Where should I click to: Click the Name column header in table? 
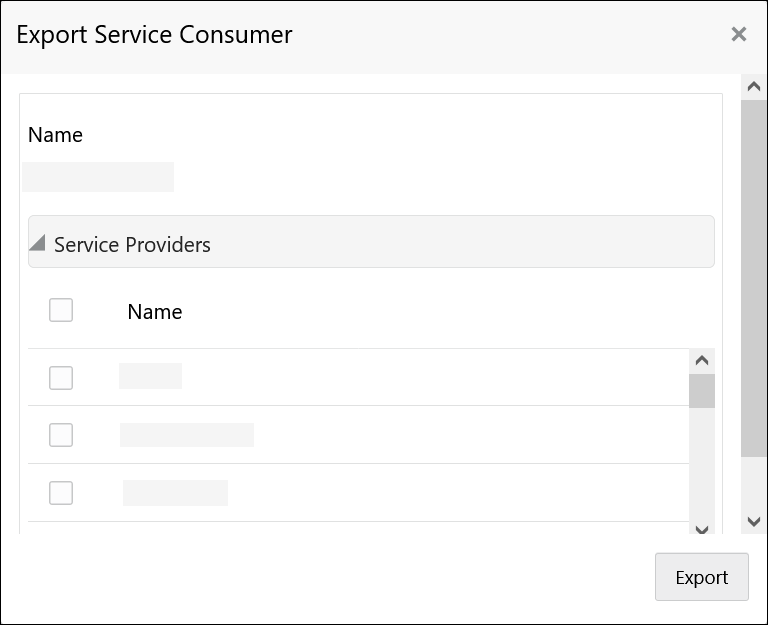coord(155,312)
